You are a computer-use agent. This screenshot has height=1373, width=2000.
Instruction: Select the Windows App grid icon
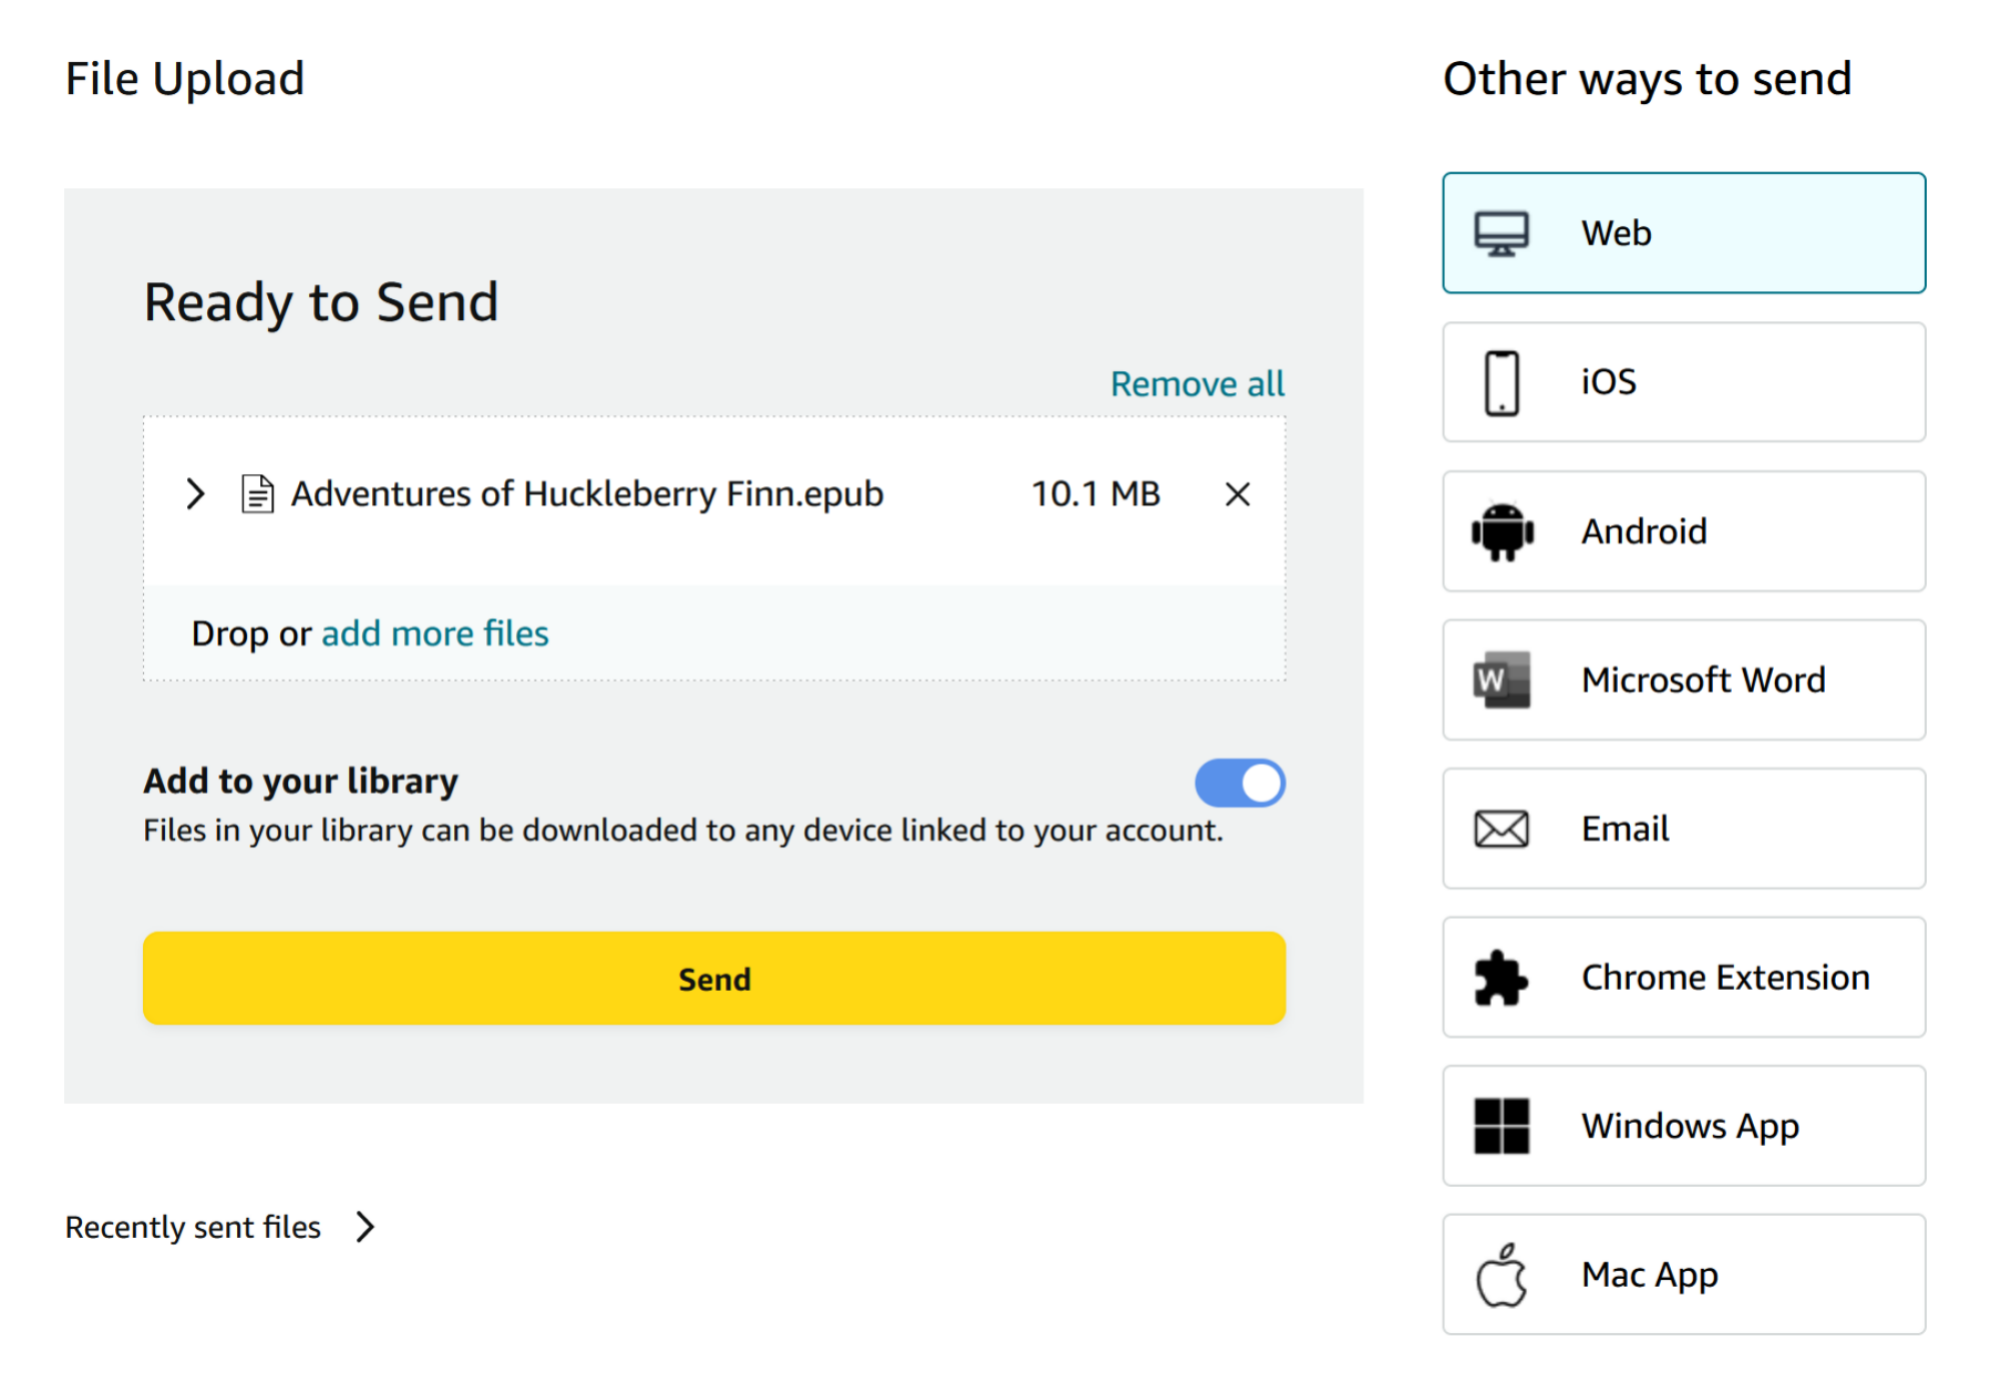click(x=1501, y=1125)
